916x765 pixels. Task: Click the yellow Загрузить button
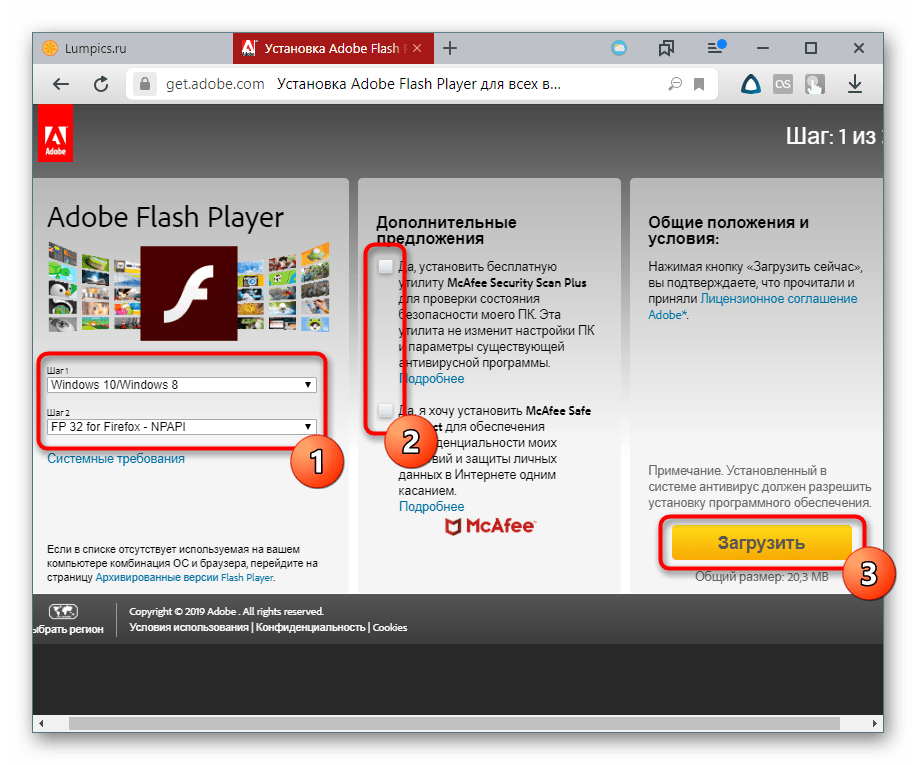coord(761,543)
